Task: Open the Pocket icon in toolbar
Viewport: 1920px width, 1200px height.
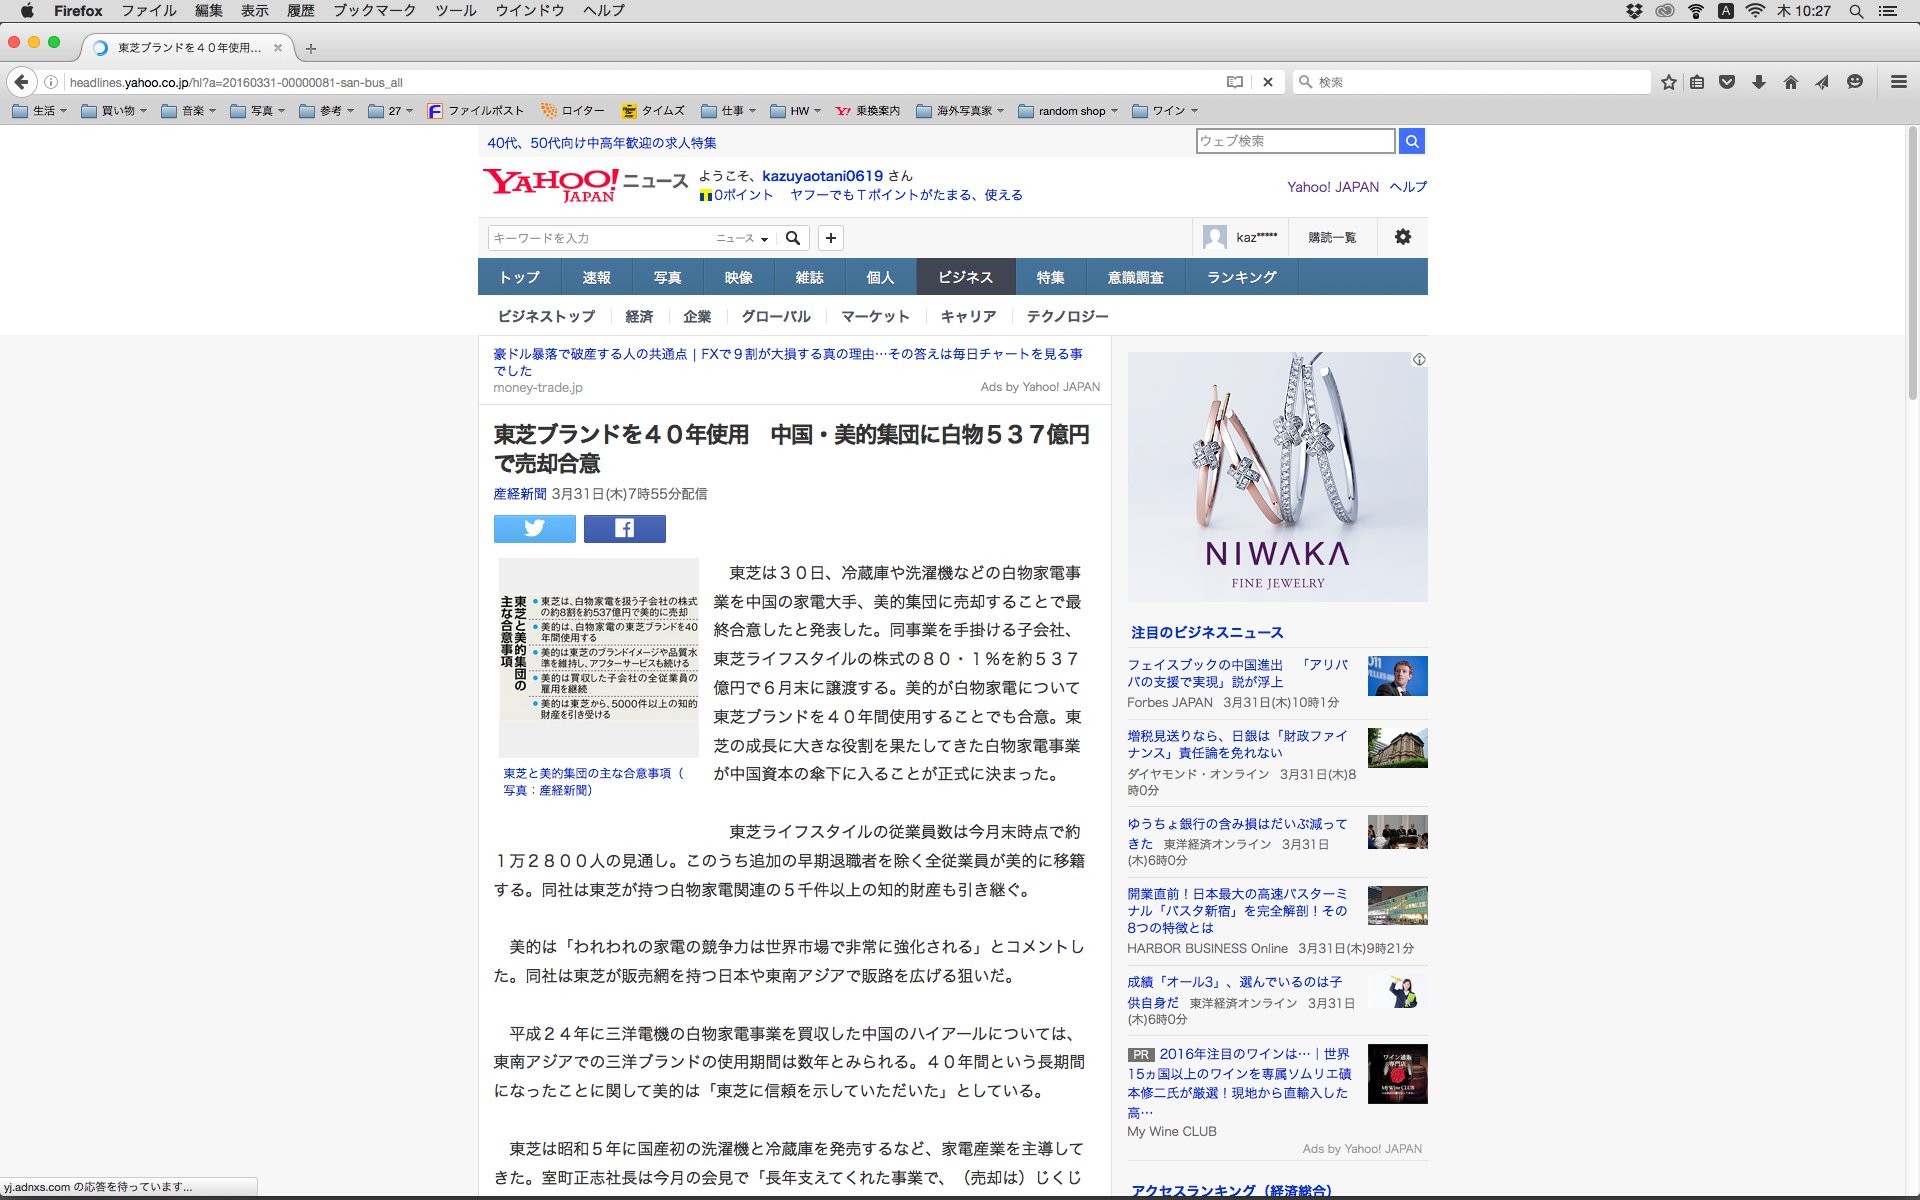Action: pos(1727,82)
